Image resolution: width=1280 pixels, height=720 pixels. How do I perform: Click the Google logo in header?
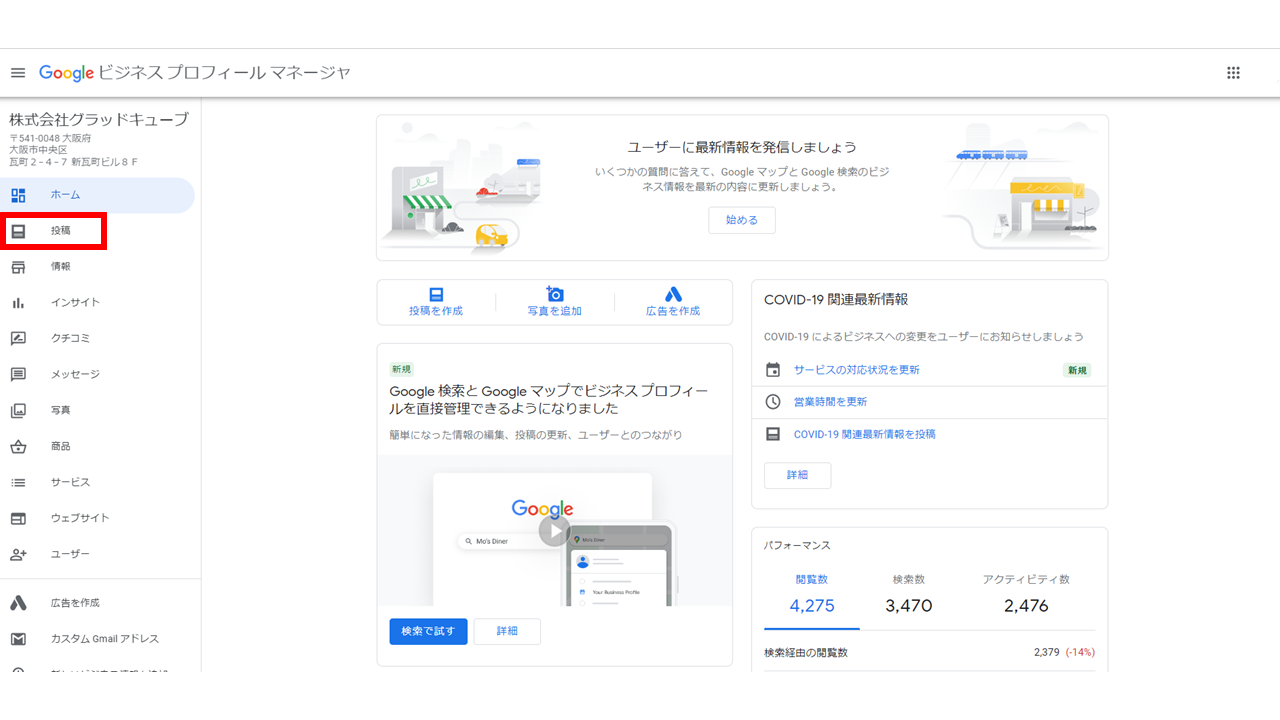click(66, 73)
